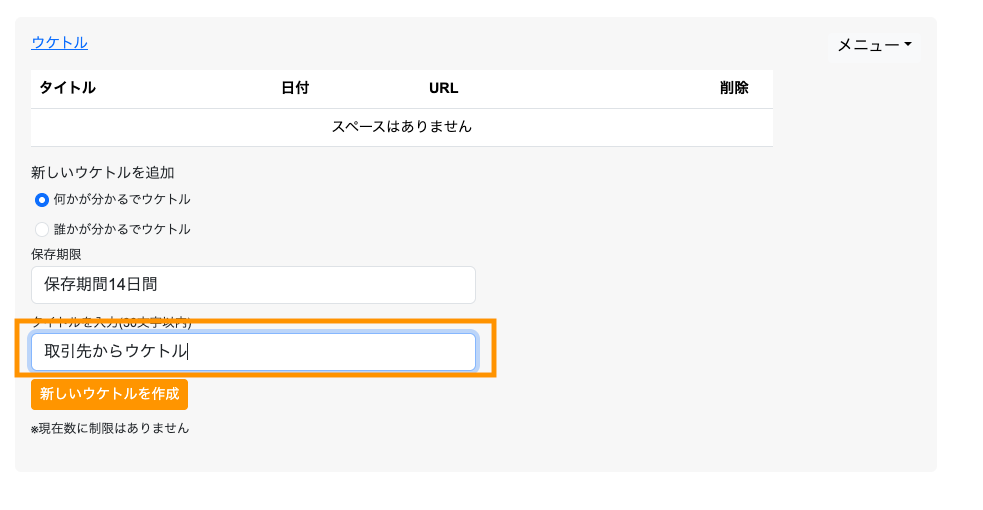Select the 何かが分かるでウケトル radio button
The height and width of the screenshot is (510, 983).
tap(42, 200)
